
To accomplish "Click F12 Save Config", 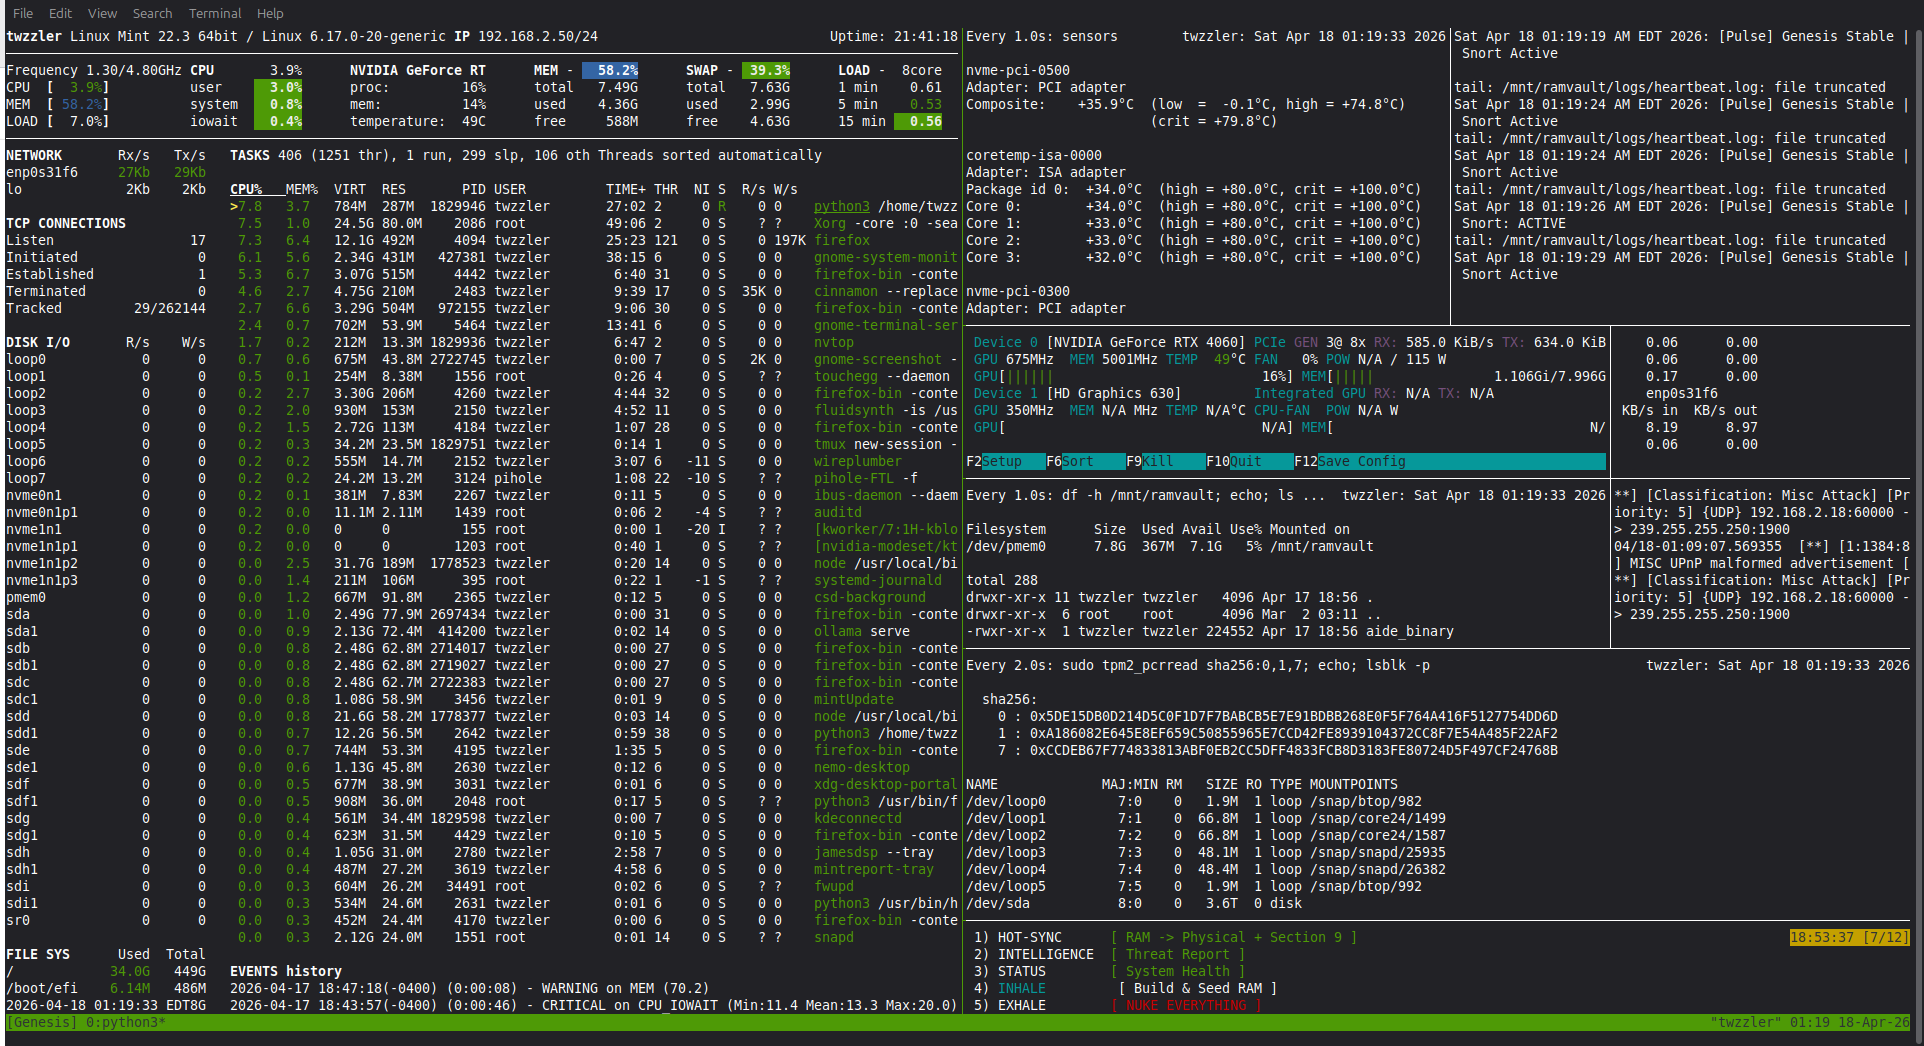I will click(1361, 461).
